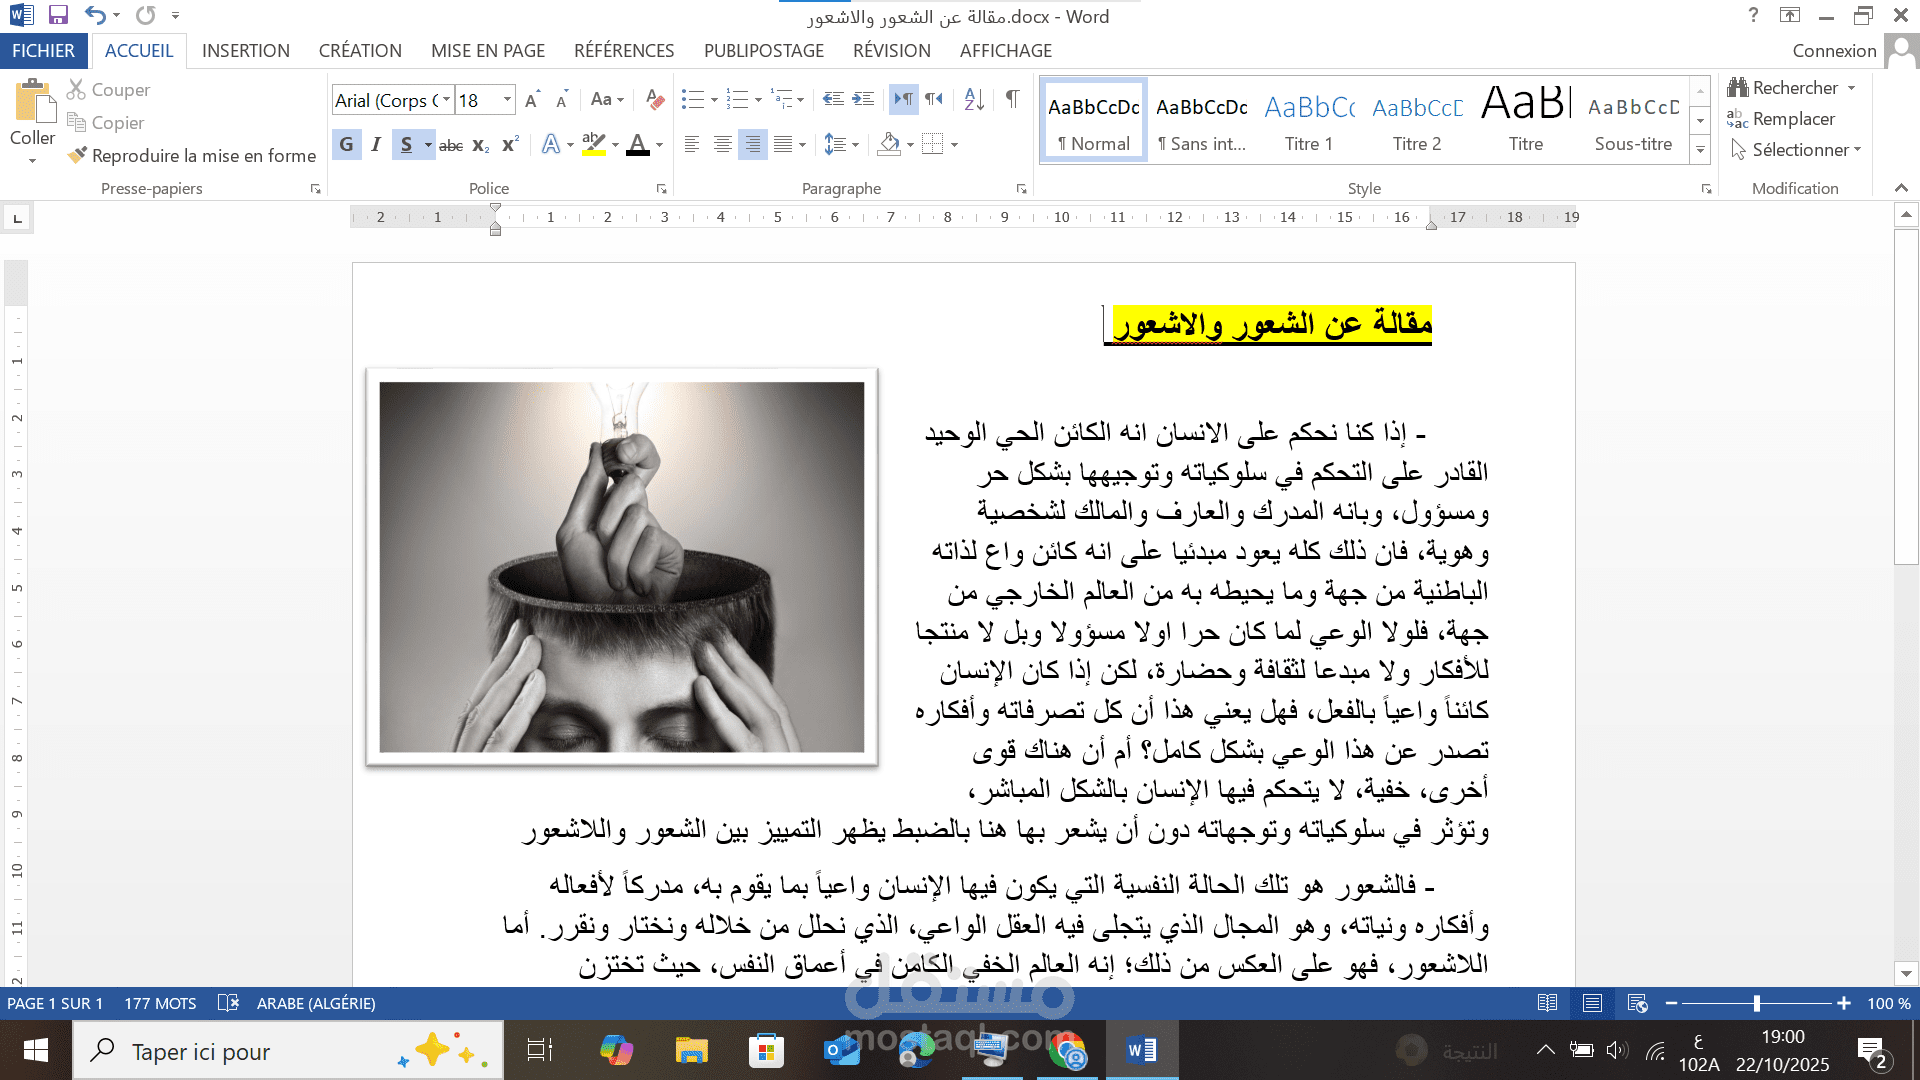Open the Sélectionner dropdown

point(1795,150)
